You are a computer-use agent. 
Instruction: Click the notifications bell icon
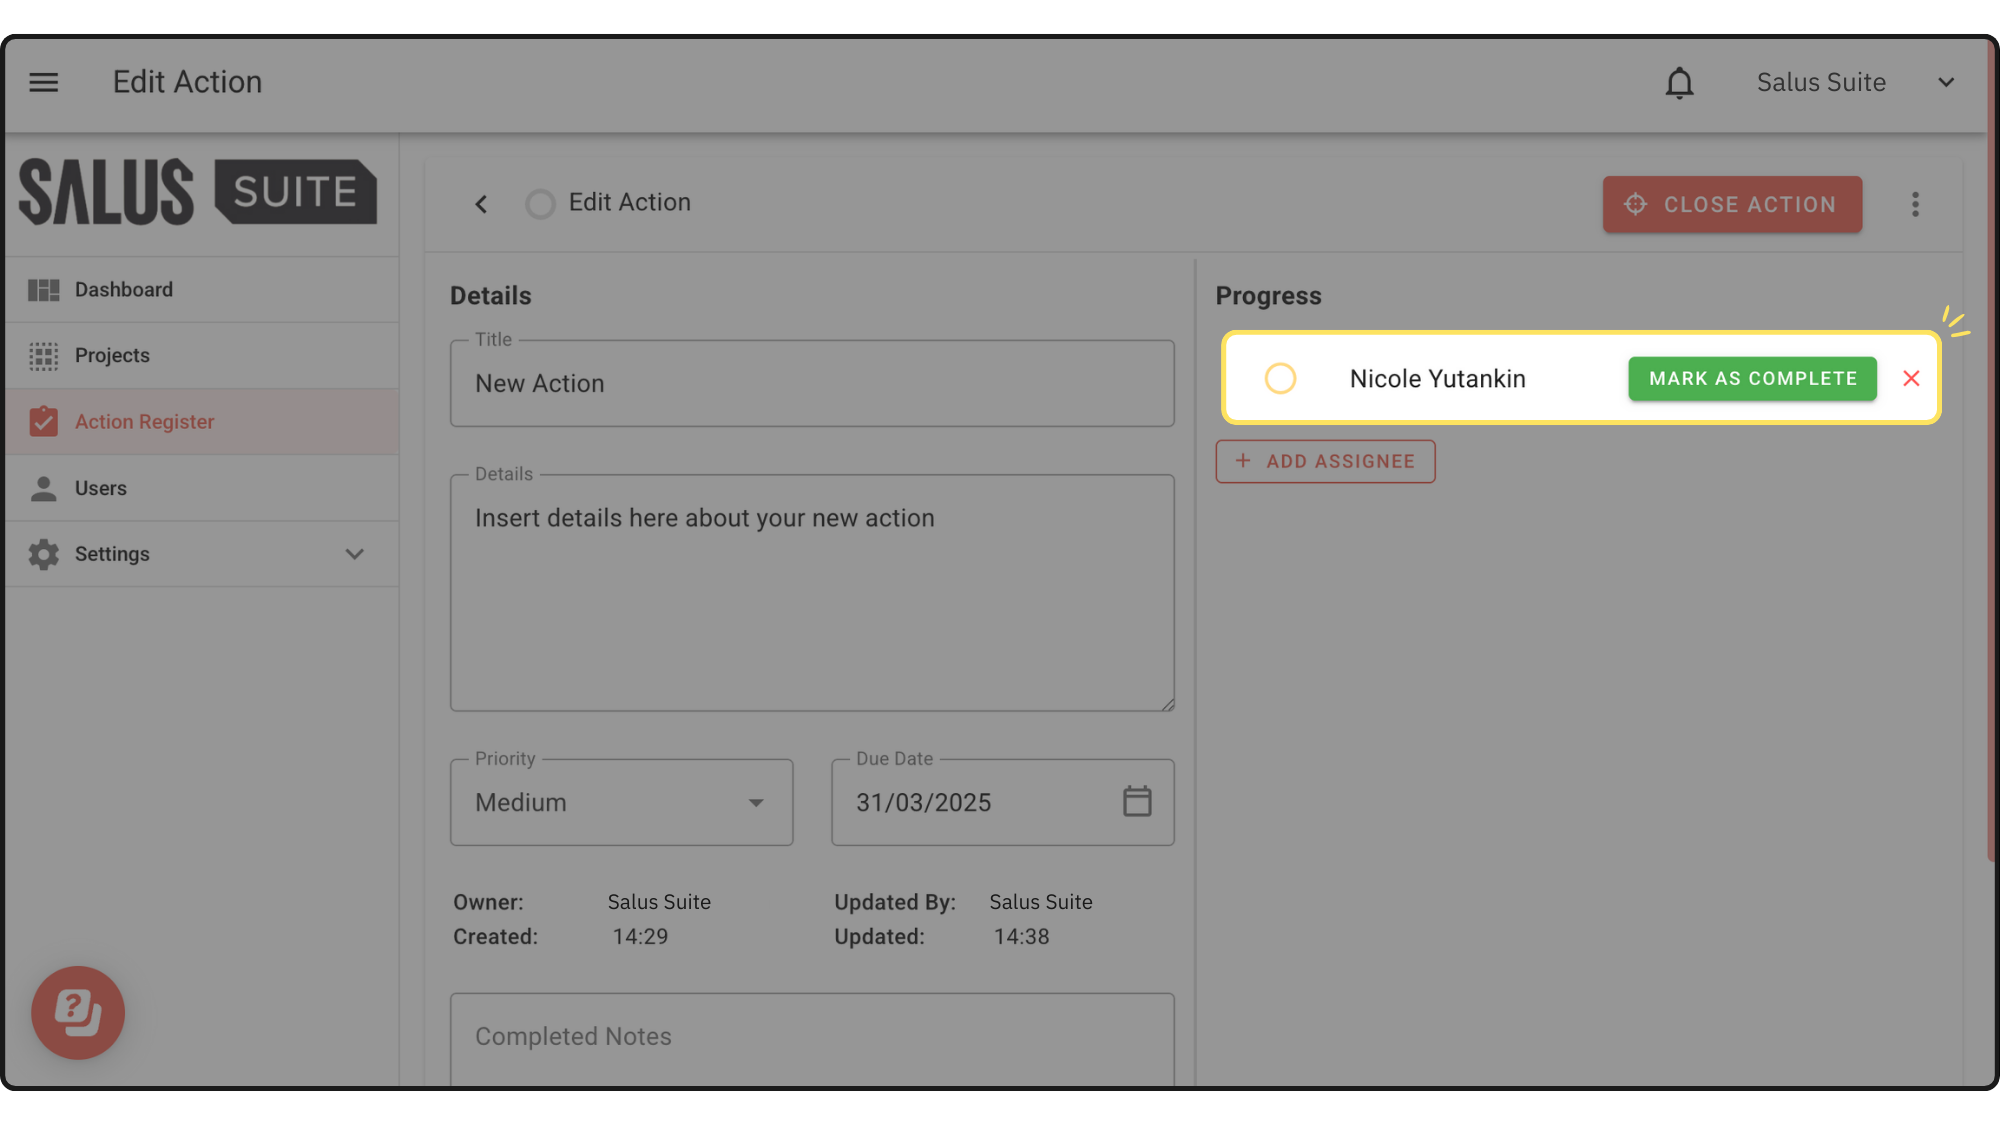coord(1679,83)
